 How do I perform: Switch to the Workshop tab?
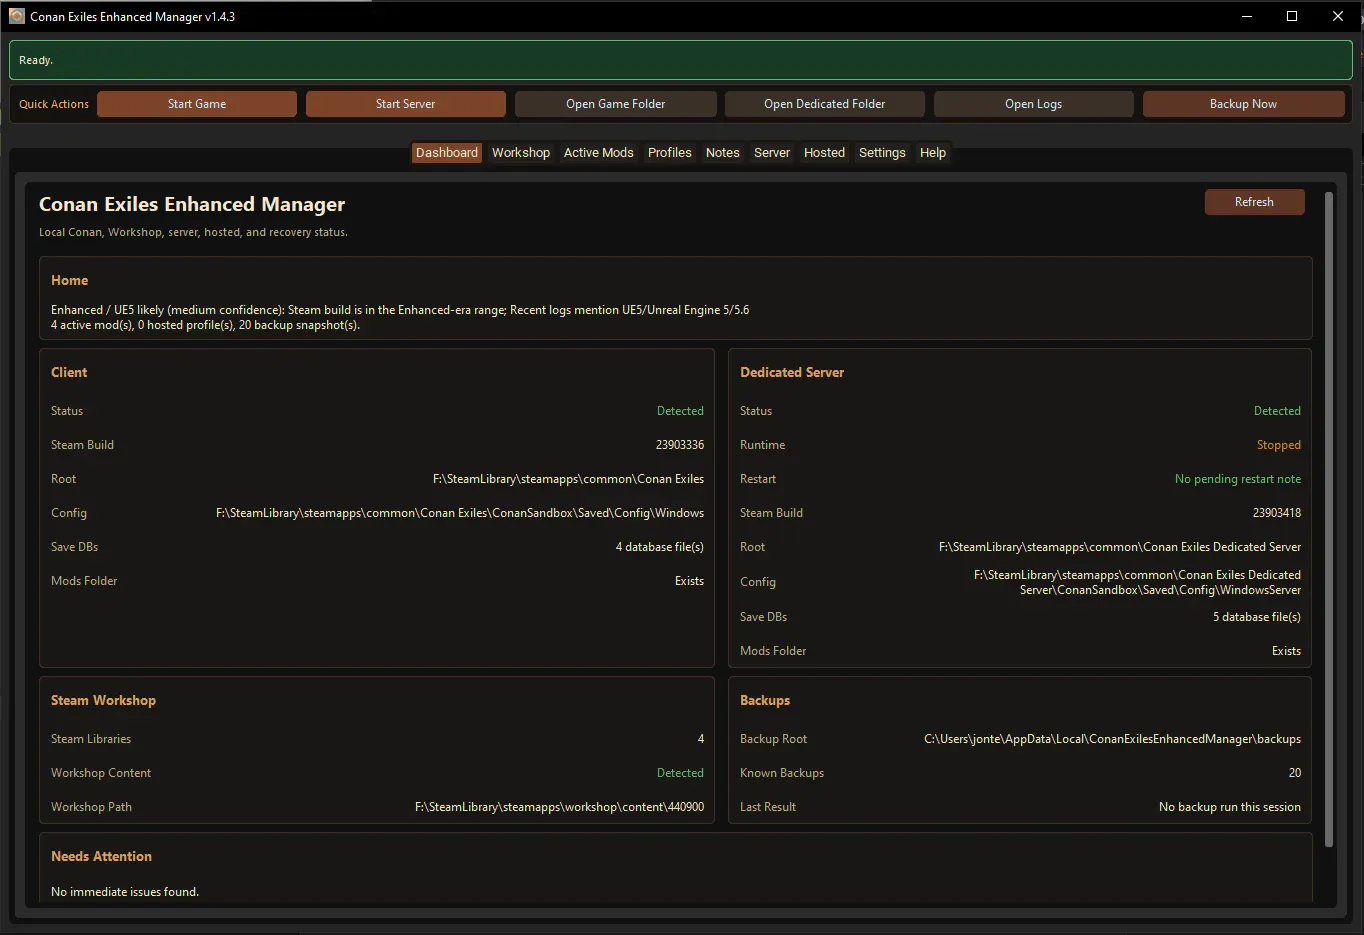[521, 153]
